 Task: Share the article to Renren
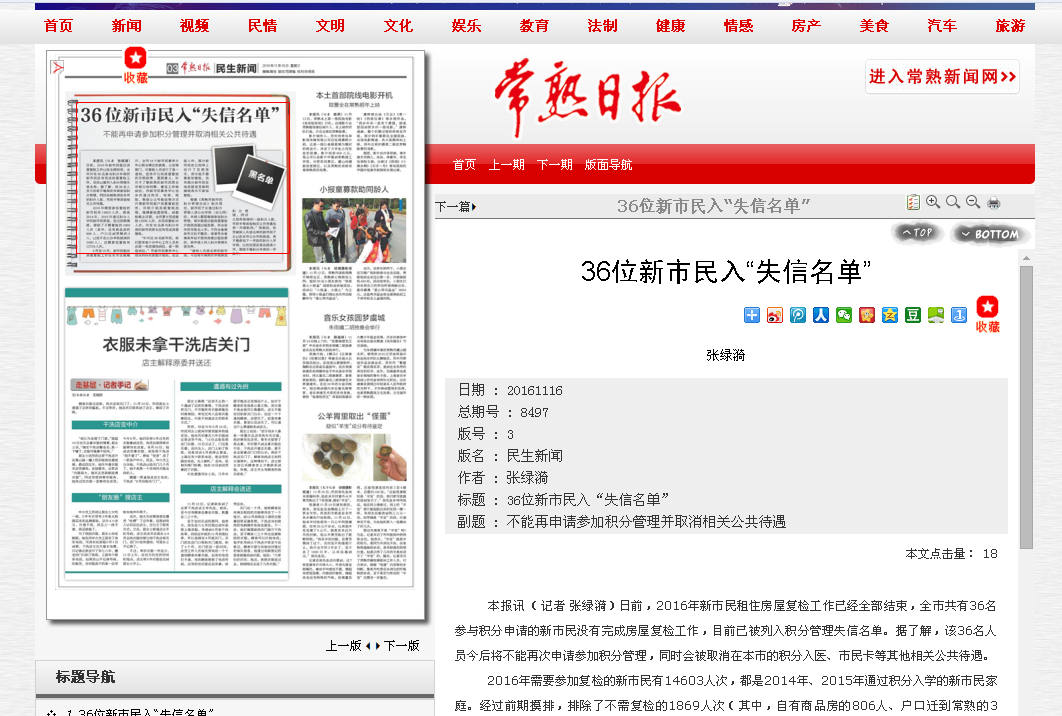pos(821,315)
